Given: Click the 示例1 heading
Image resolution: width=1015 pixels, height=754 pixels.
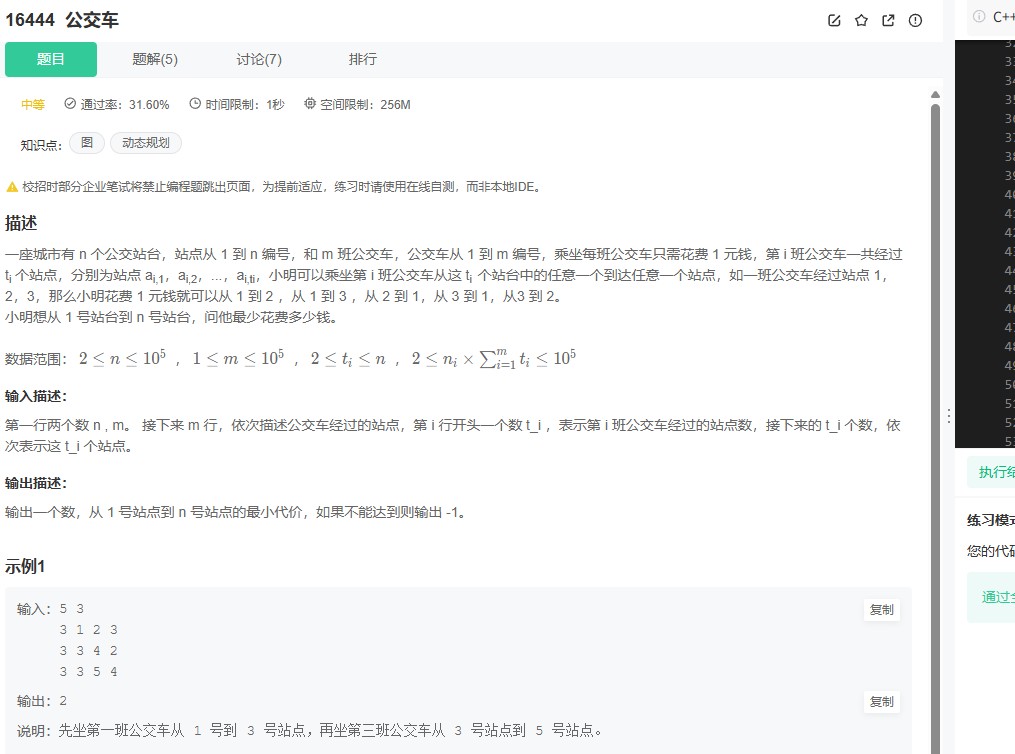Looking at the screenshot, I should pyautogui.click(x=25, y=566).
